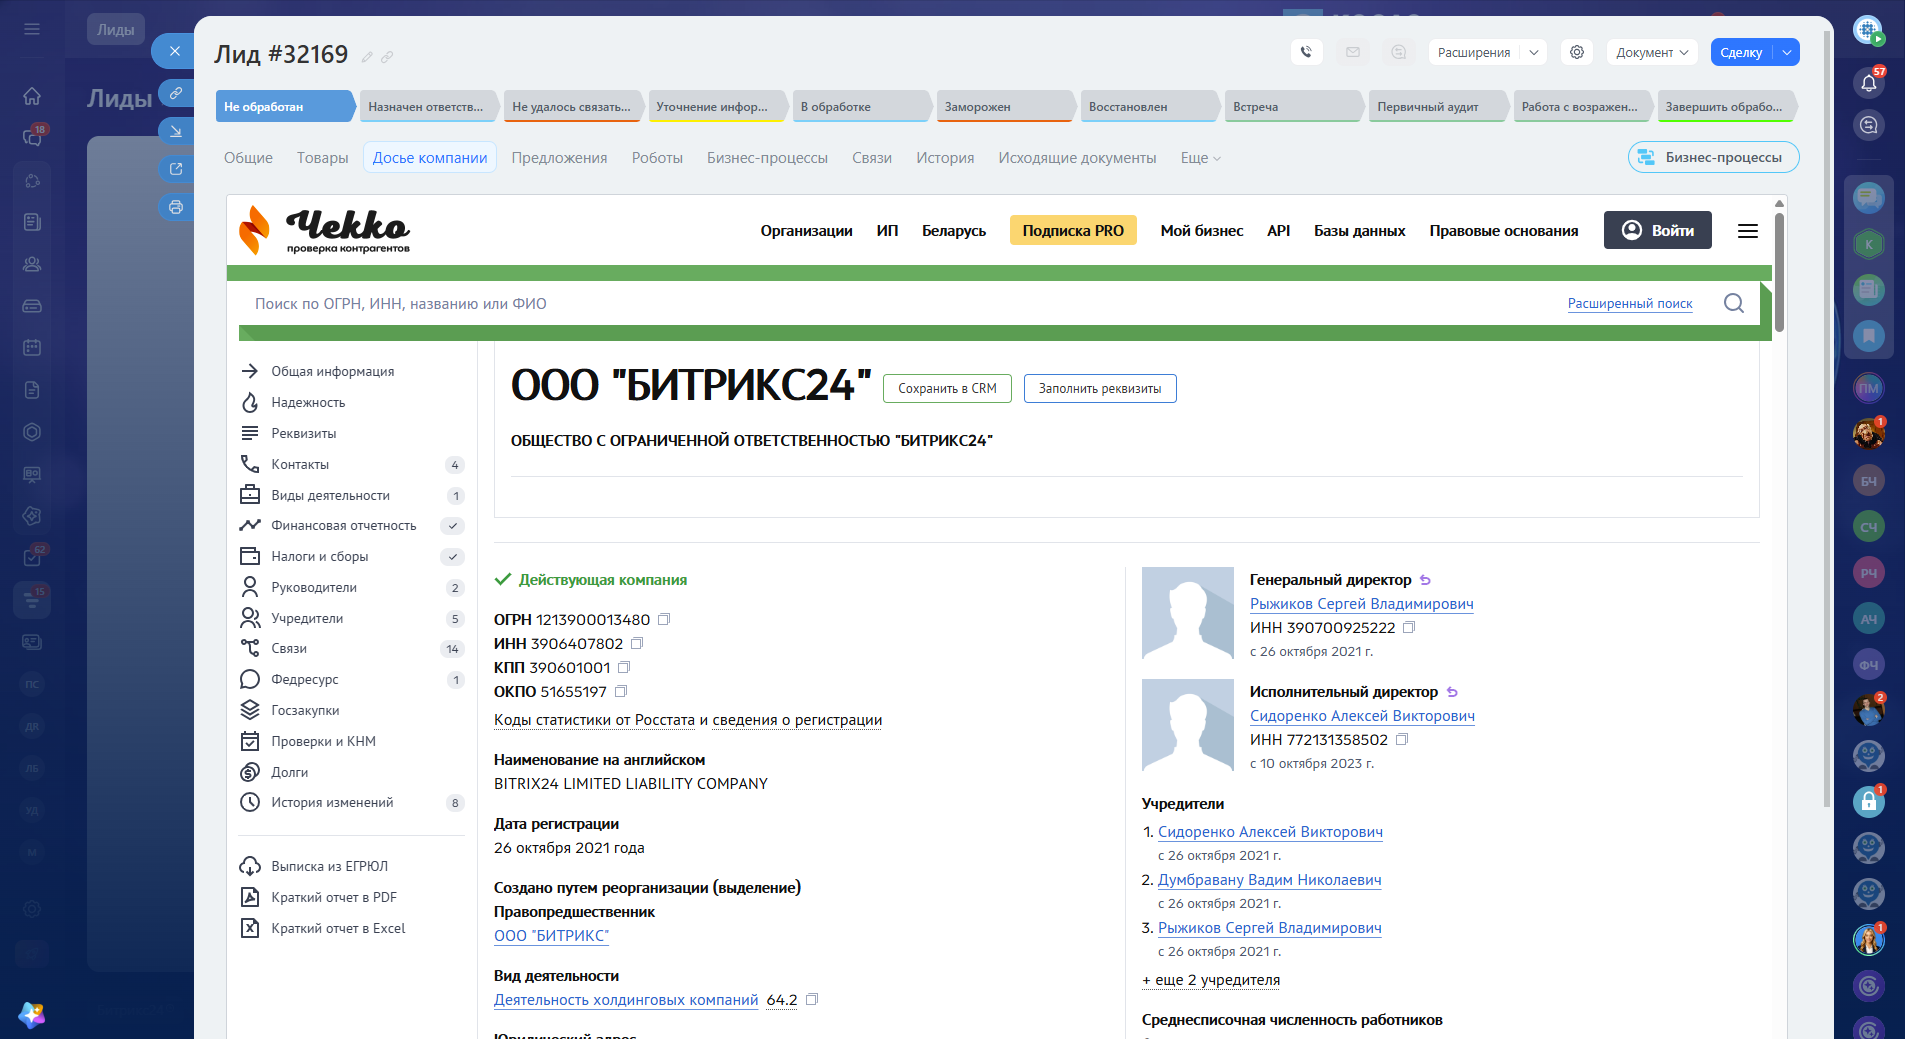Open the notifications bell in right sidebar
This screenshot has width=1905, height=1039.
1868,83
